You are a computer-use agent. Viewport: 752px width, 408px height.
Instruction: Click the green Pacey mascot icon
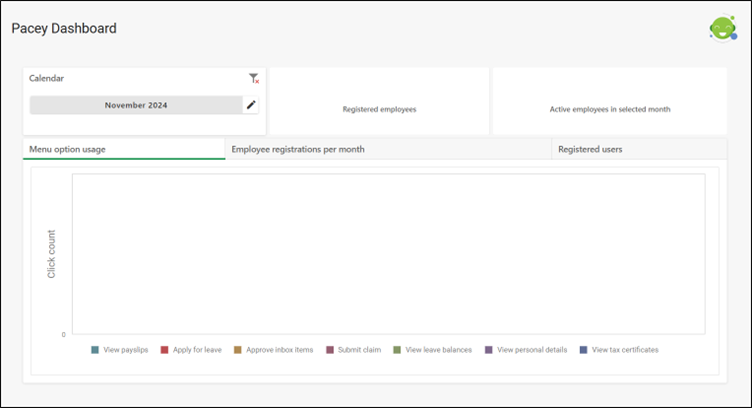pos(723,28)
